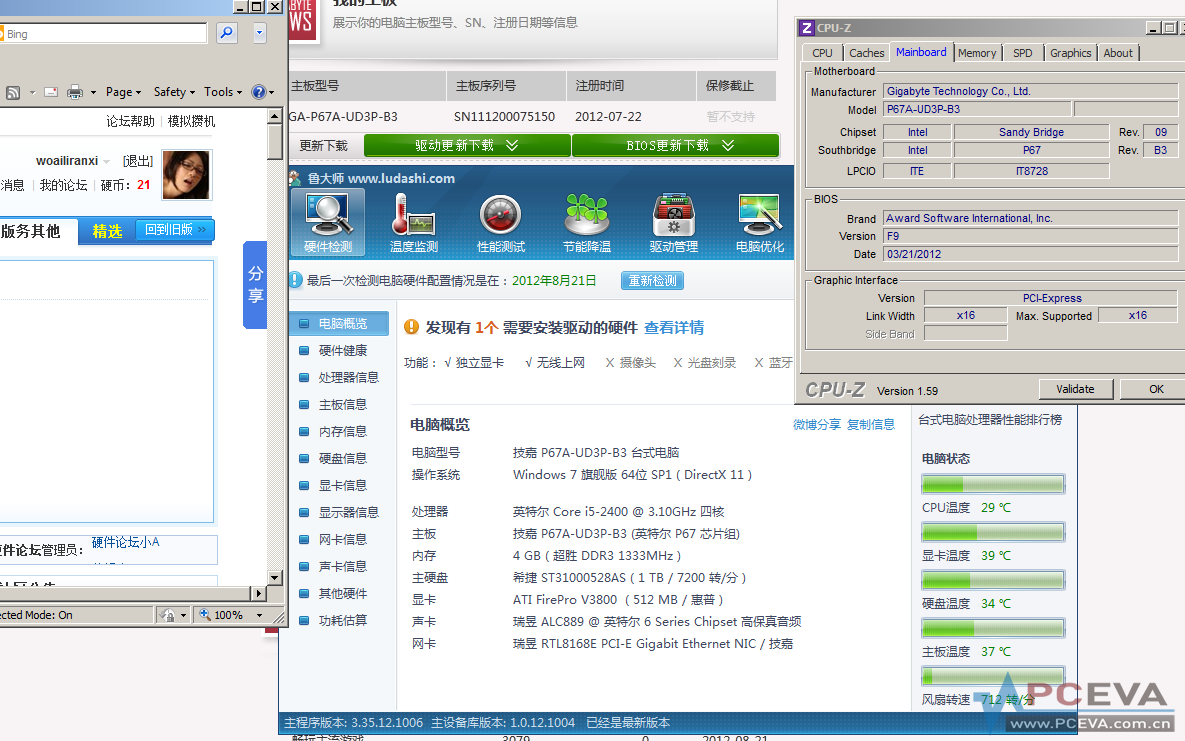1185x741 pixels.
Task: Switch to the Caches tab in CPU-Z
Action: tap(866, 53)
